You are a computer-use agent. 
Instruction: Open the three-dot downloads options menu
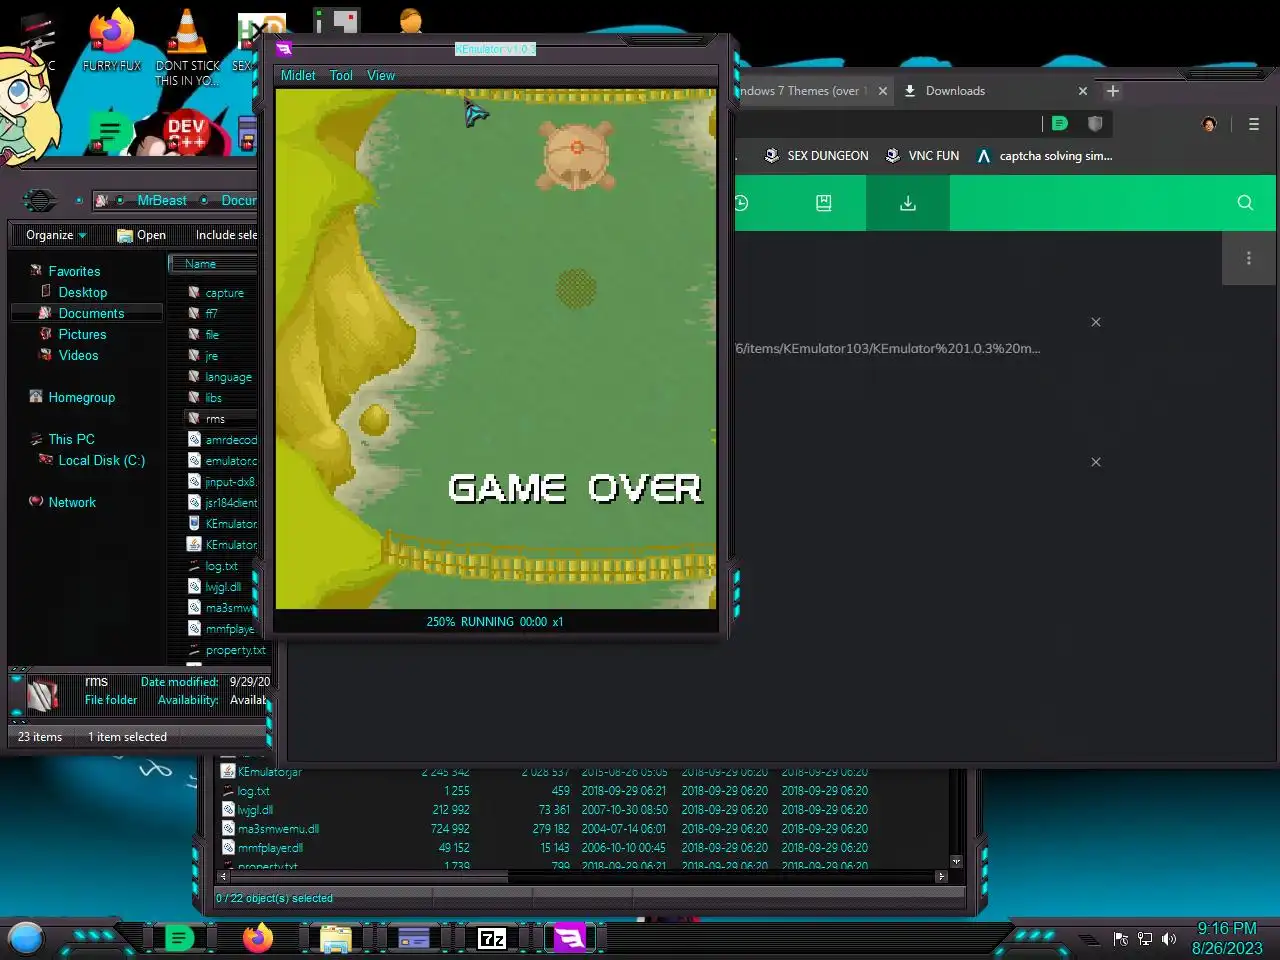tap(1249, 259)
